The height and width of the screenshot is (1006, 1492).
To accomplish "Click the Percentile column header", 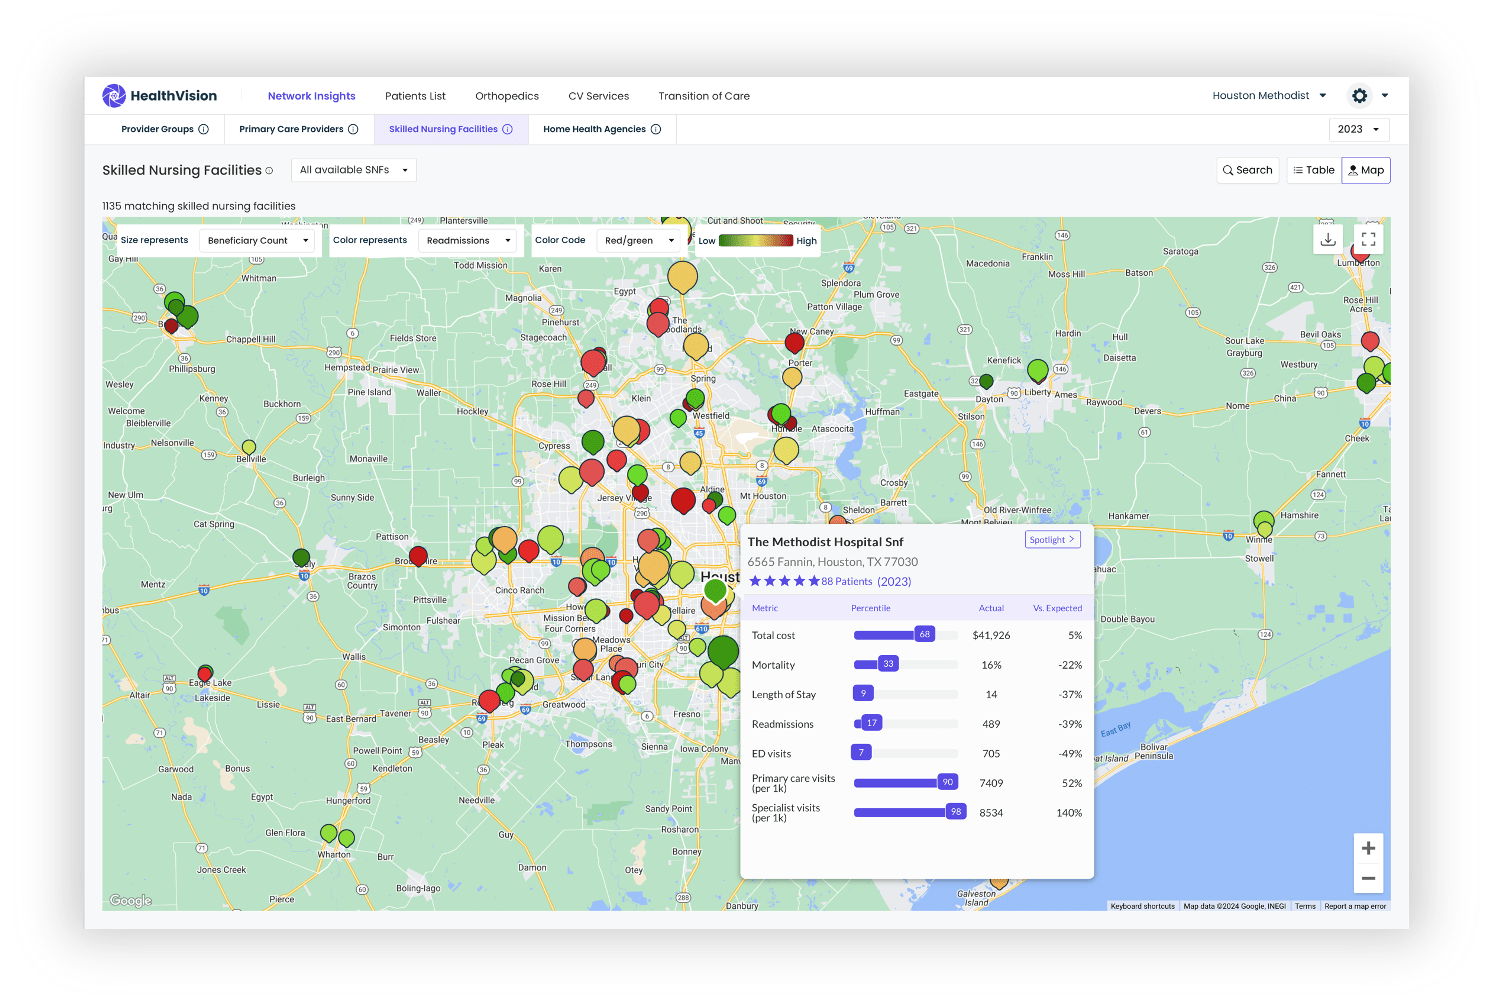I will coord(871,608).
